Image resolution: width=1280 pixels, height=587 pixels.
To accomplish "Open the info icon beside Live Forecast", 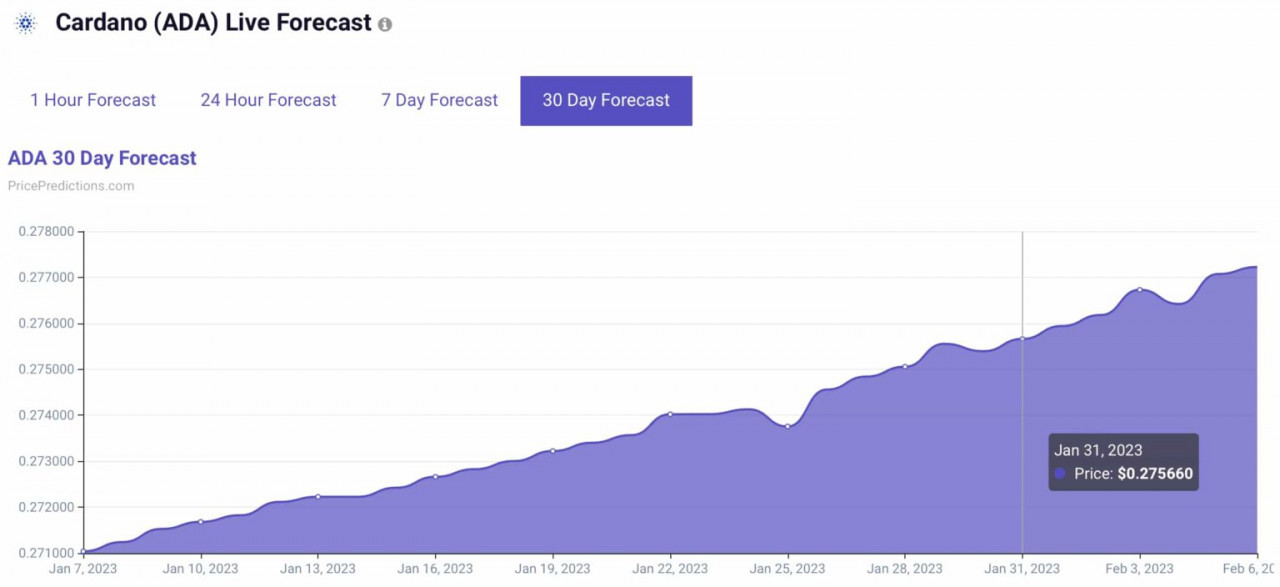I will point(385,25).
